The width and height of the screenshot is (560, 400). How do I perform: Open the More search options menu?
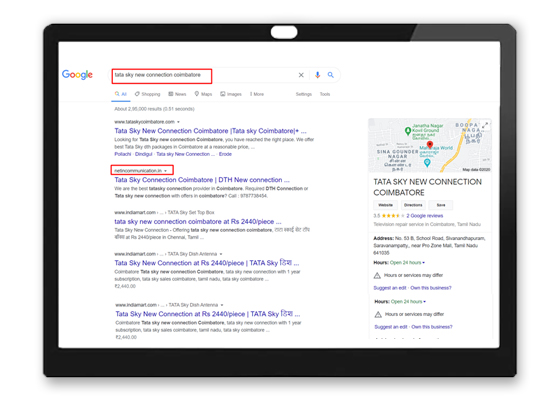point(257,94)
